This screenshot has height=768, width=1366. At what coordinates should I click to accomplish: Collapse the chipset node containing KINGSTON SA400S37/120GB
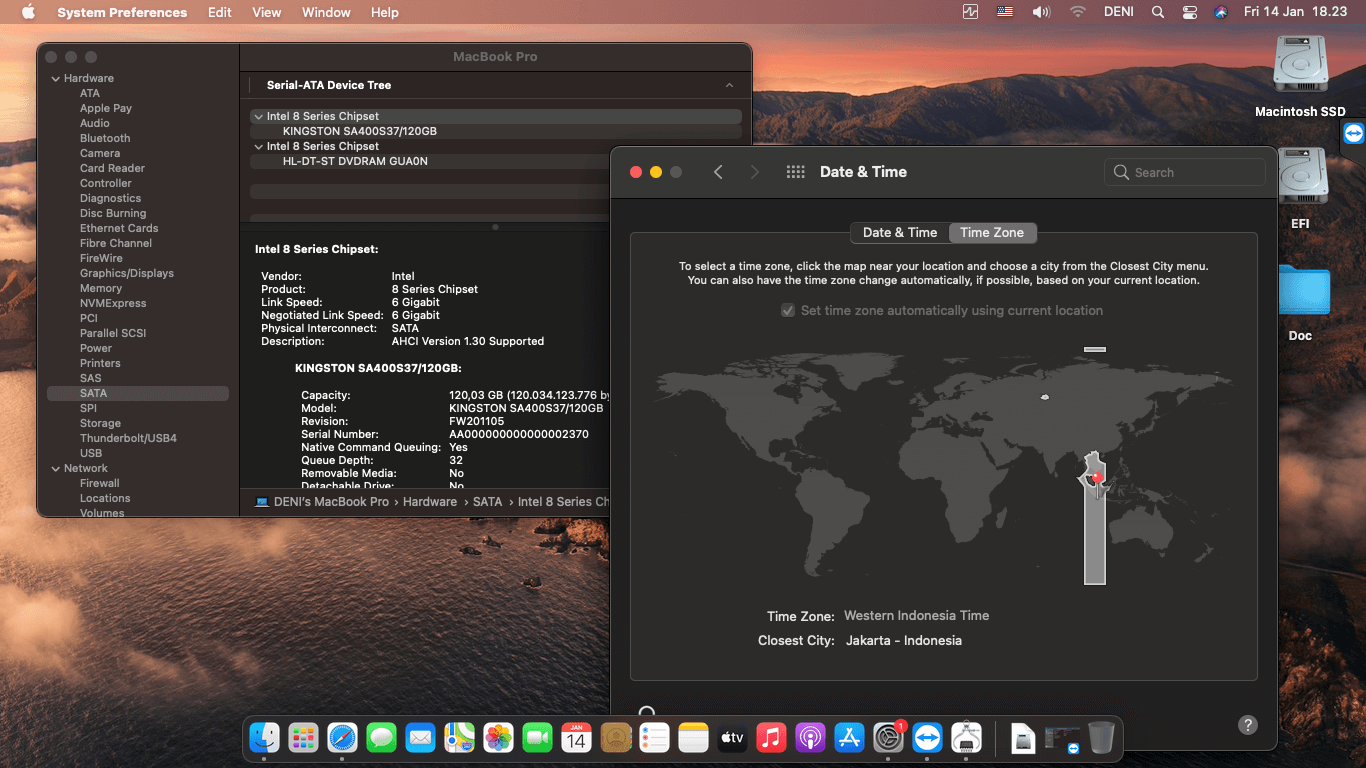pos(259,117)
